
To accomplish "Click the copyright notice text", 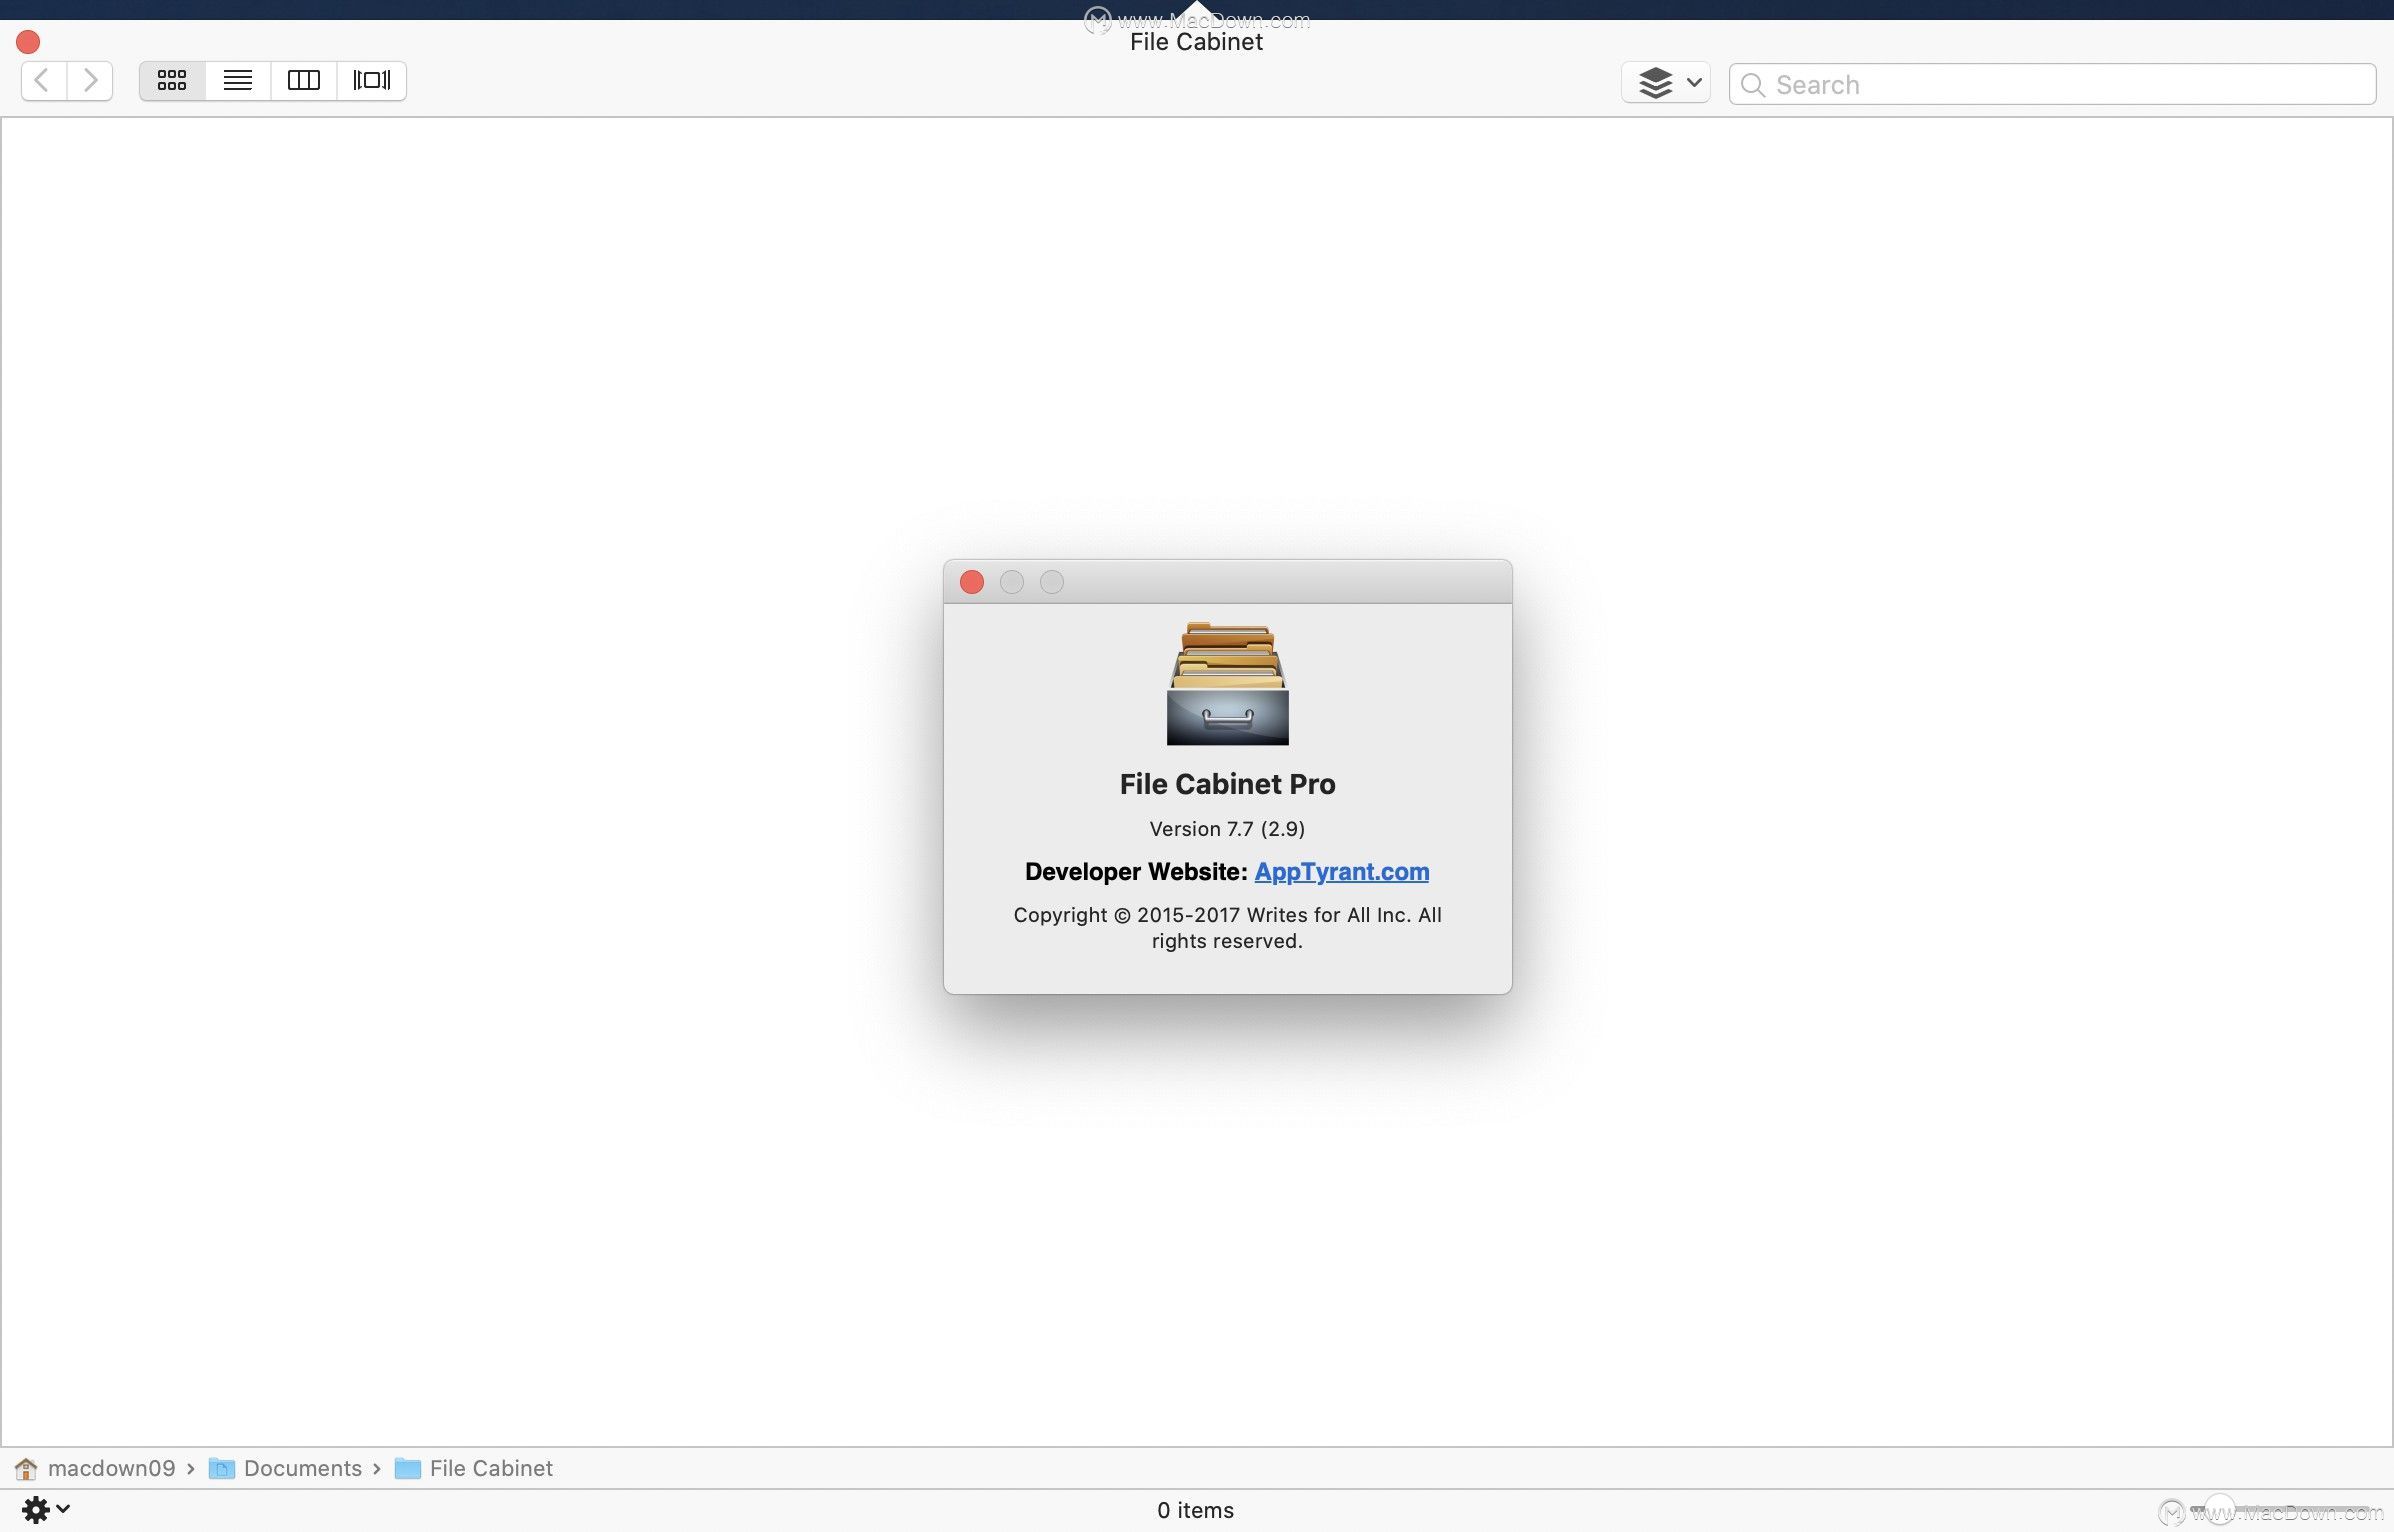I will 1227,928.
